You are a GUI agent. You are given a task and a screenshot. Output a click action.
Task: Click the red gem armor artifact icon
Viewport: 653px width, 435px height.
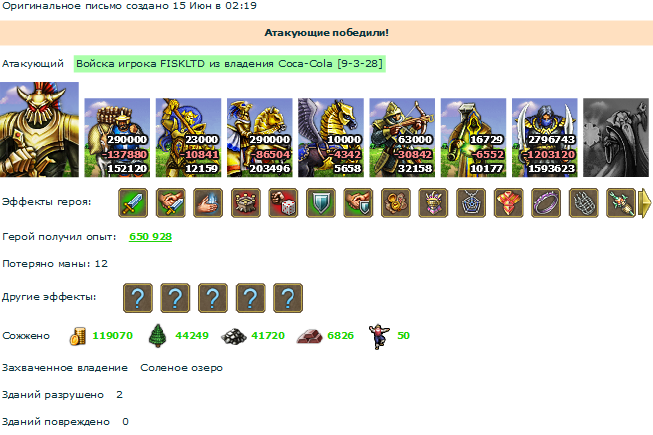[508, 203]
